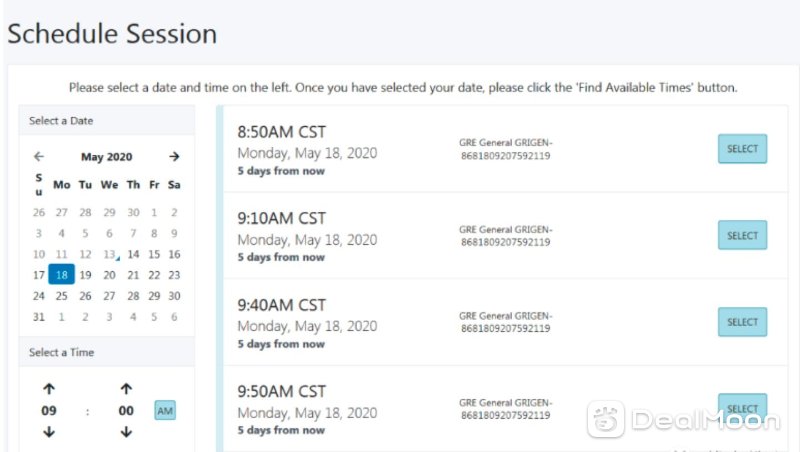800x452 pixels.
Task: Increase the minutes with up arrow
Action: point(126,389)
